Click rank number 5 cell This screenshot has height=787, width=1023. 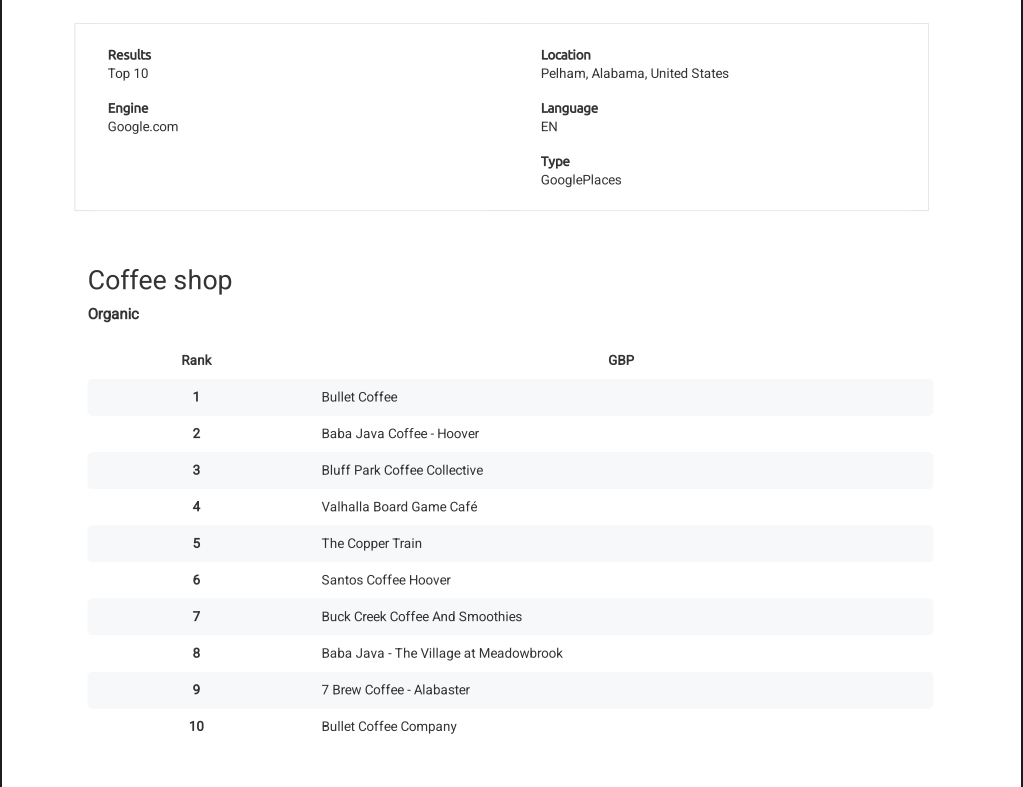click(x=196, y=543)
